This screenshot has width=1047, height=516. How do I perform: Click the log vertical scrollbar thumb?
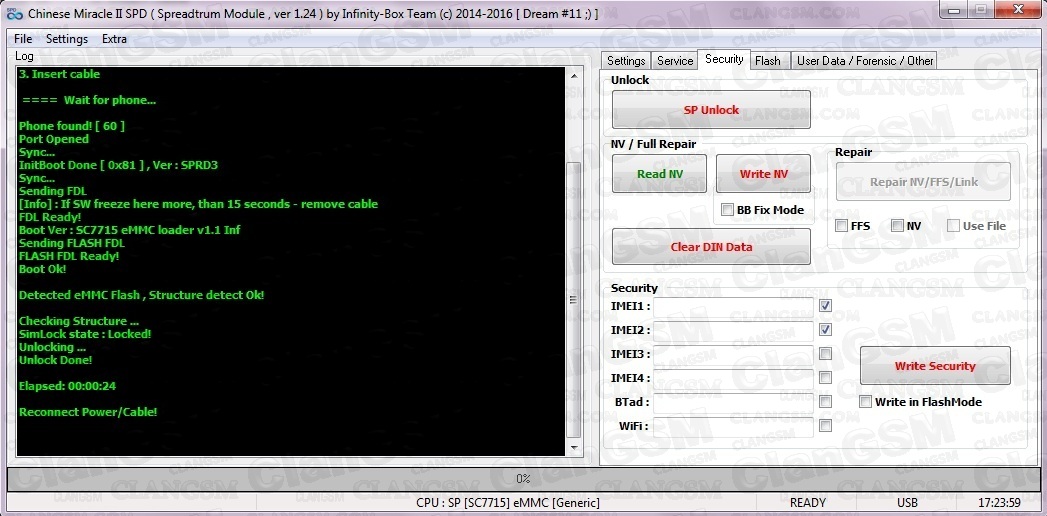tap(574, 300)
